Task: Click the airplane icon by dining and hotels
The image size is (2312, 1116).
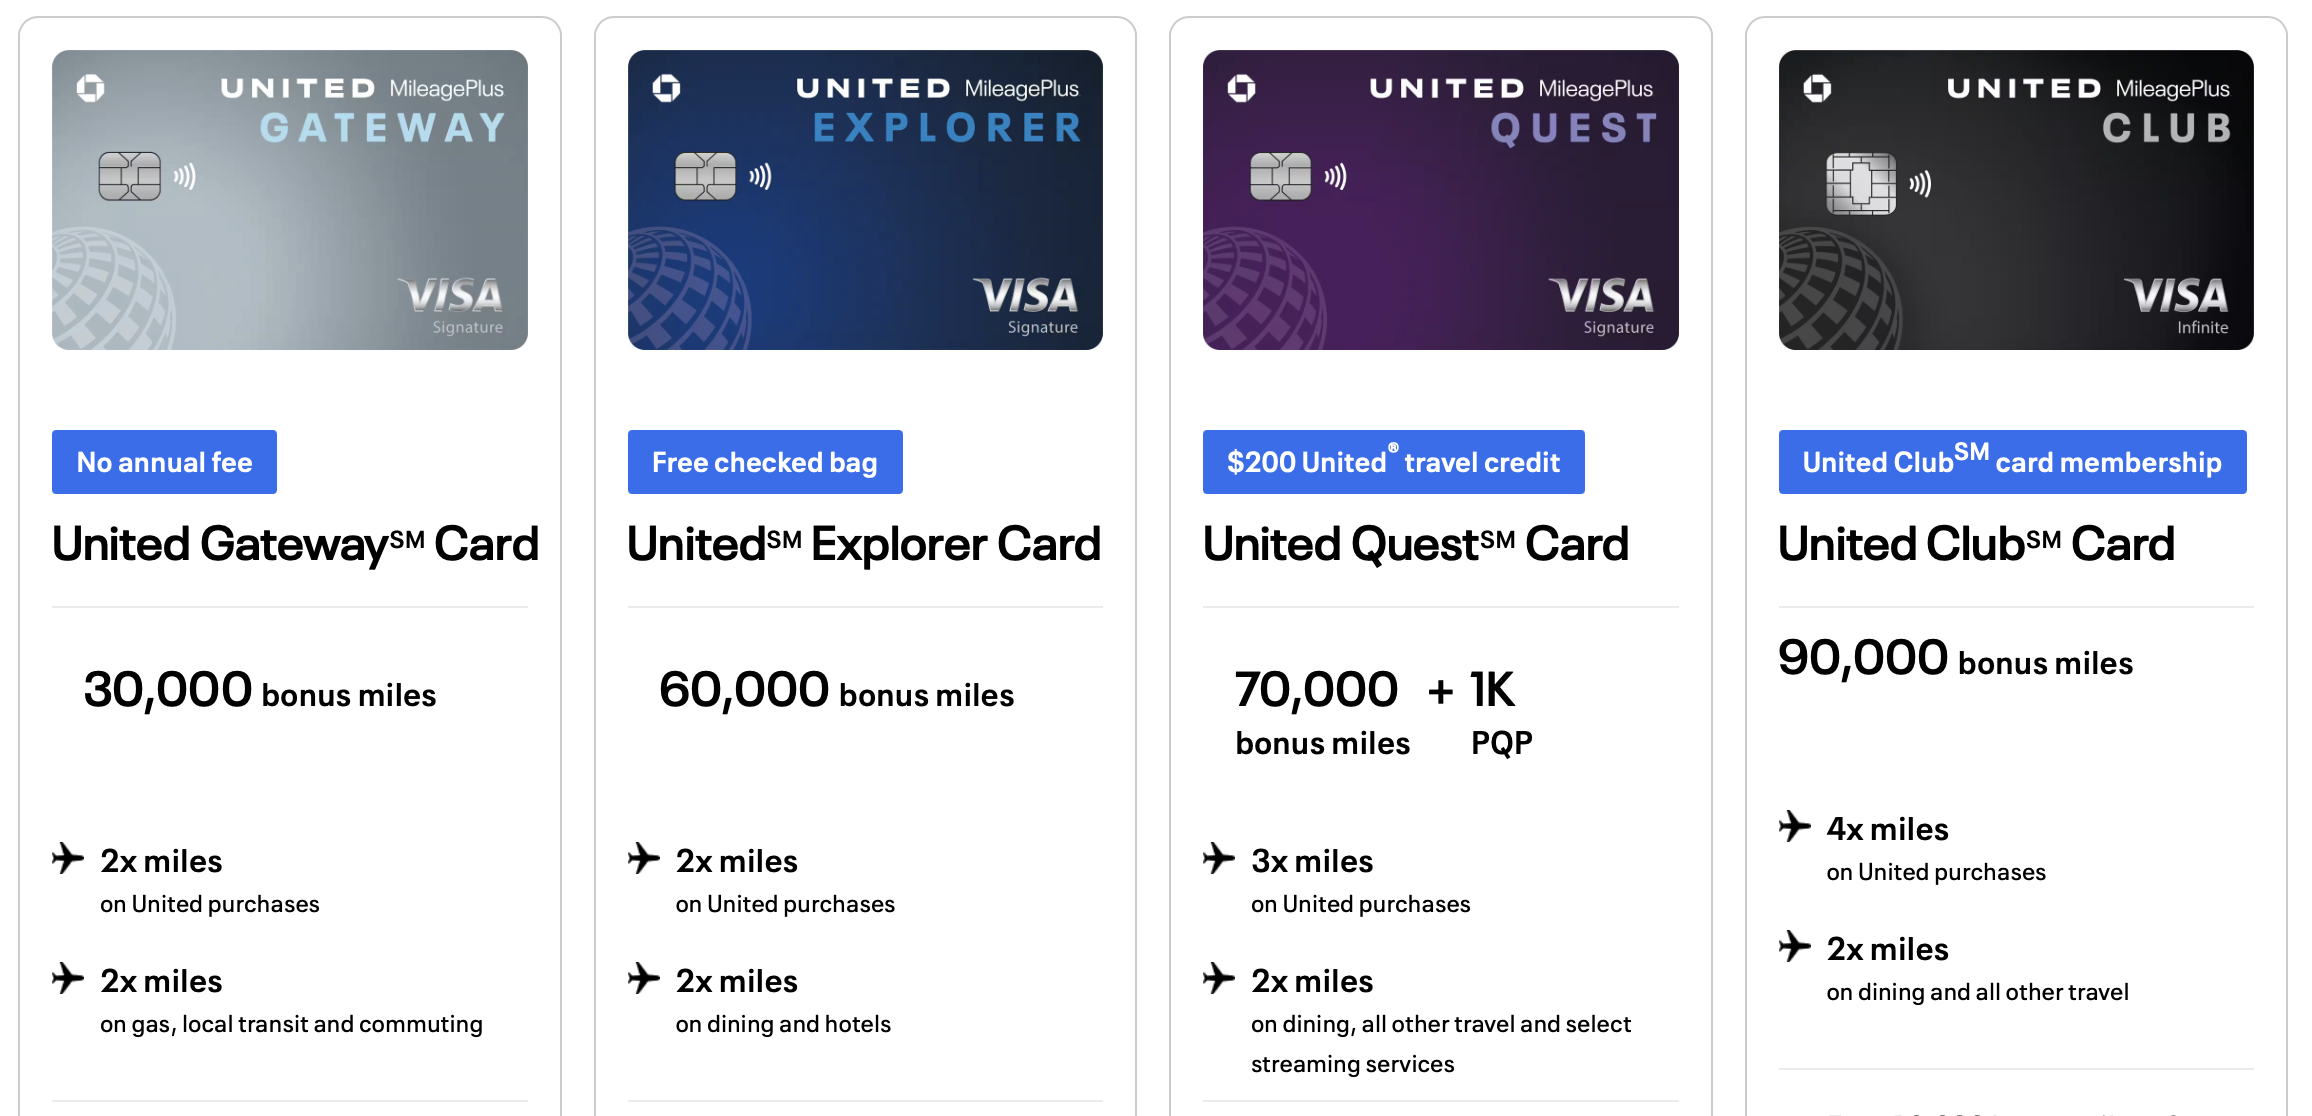Action: (644, 979)
